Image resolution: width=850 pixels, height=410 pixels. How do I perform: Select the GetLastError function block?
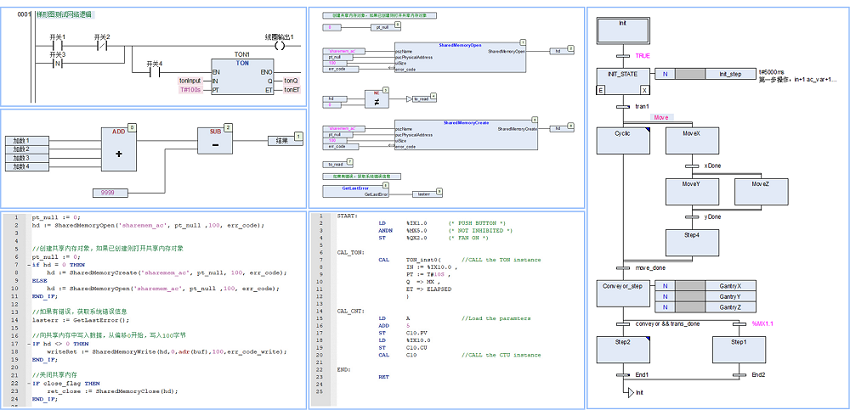(356, 191)
